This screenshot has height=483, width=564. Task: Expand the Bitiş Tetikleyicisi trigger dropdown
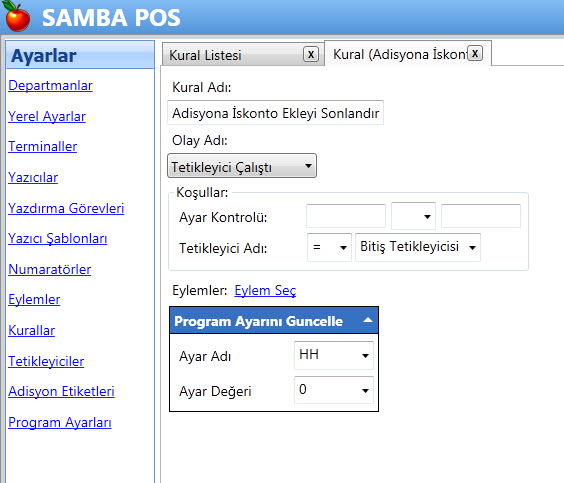[x=418, y=247]
